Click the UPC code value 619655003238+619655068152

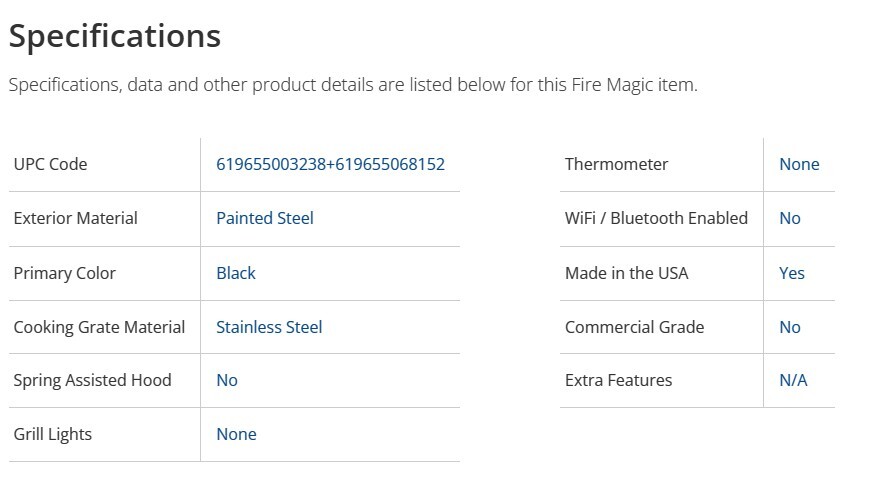330,164
